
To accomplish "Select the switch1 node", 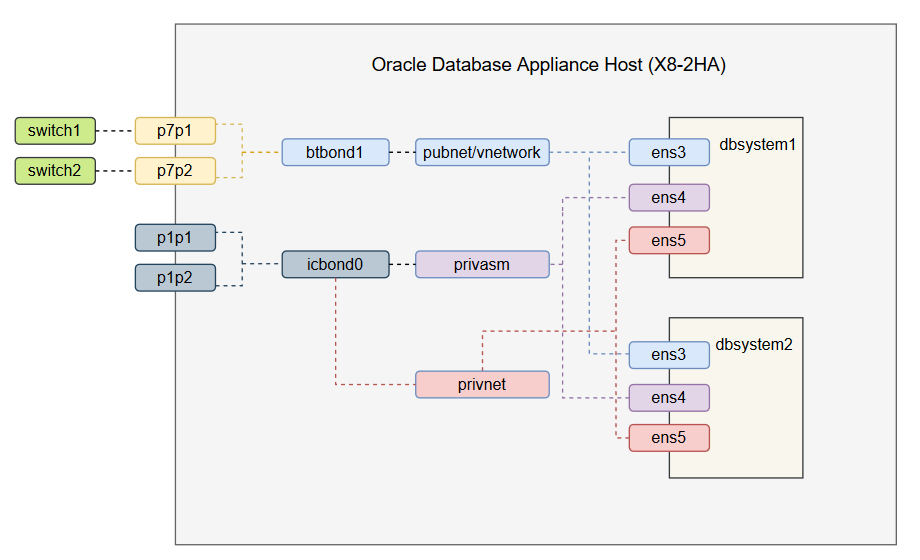I will [x=55, y=130].
